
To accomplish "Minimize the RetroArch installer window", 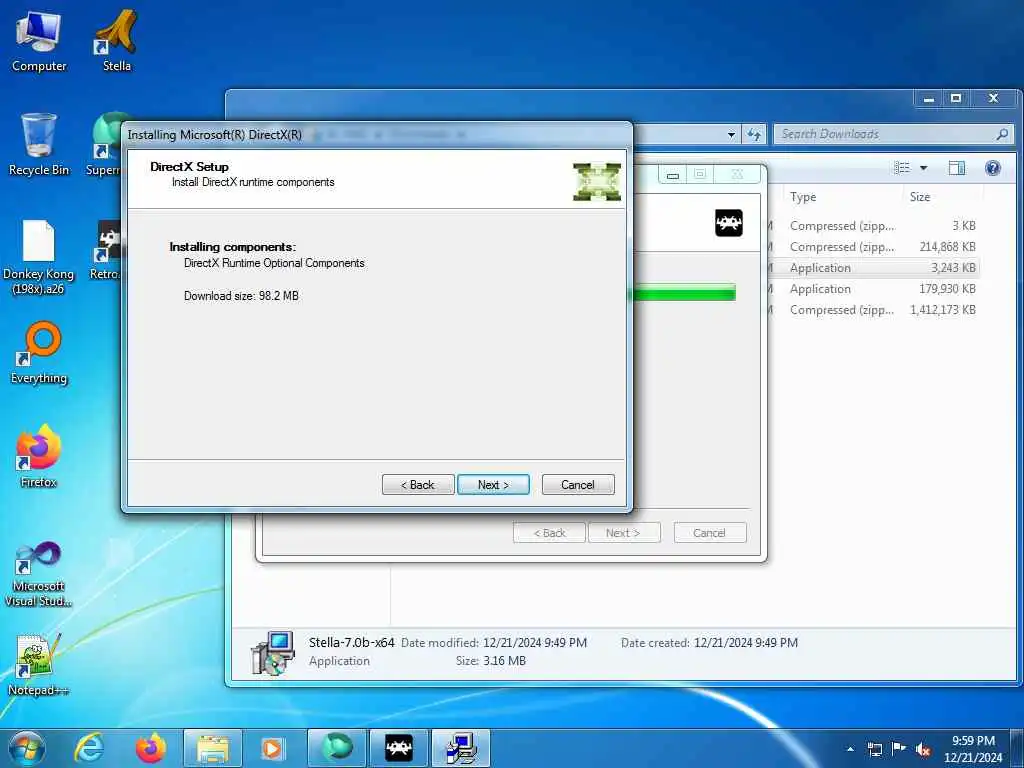I will 673,174.
